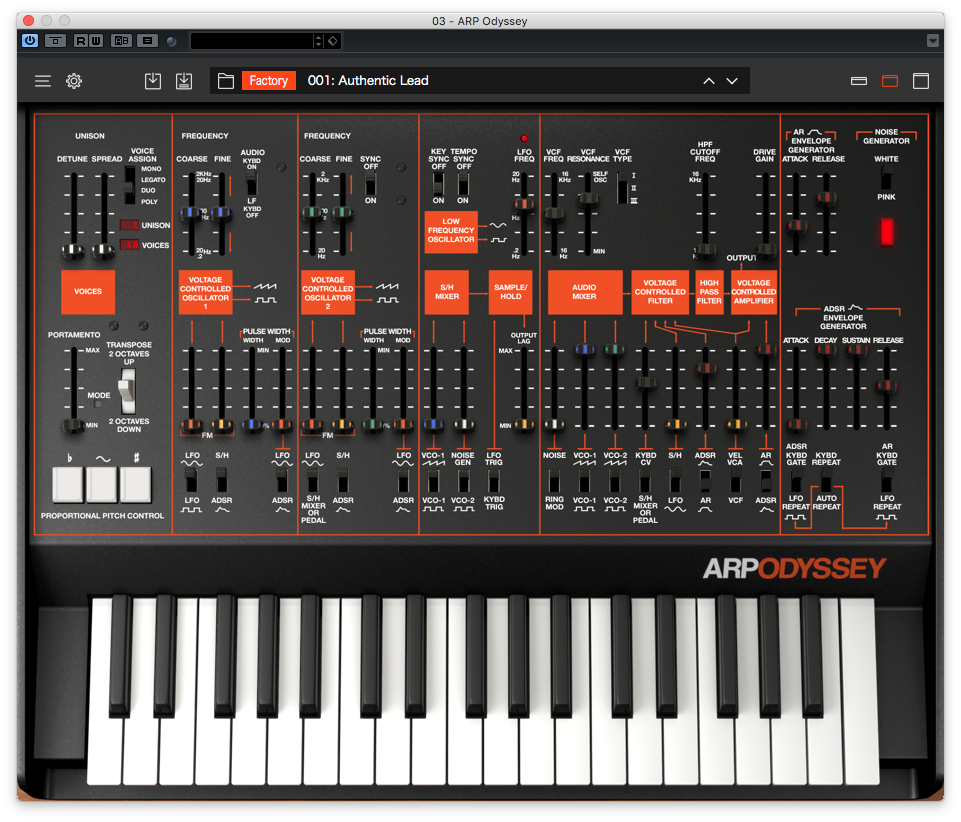Click the Unison Spread slider knob

(x=104, y=251)
